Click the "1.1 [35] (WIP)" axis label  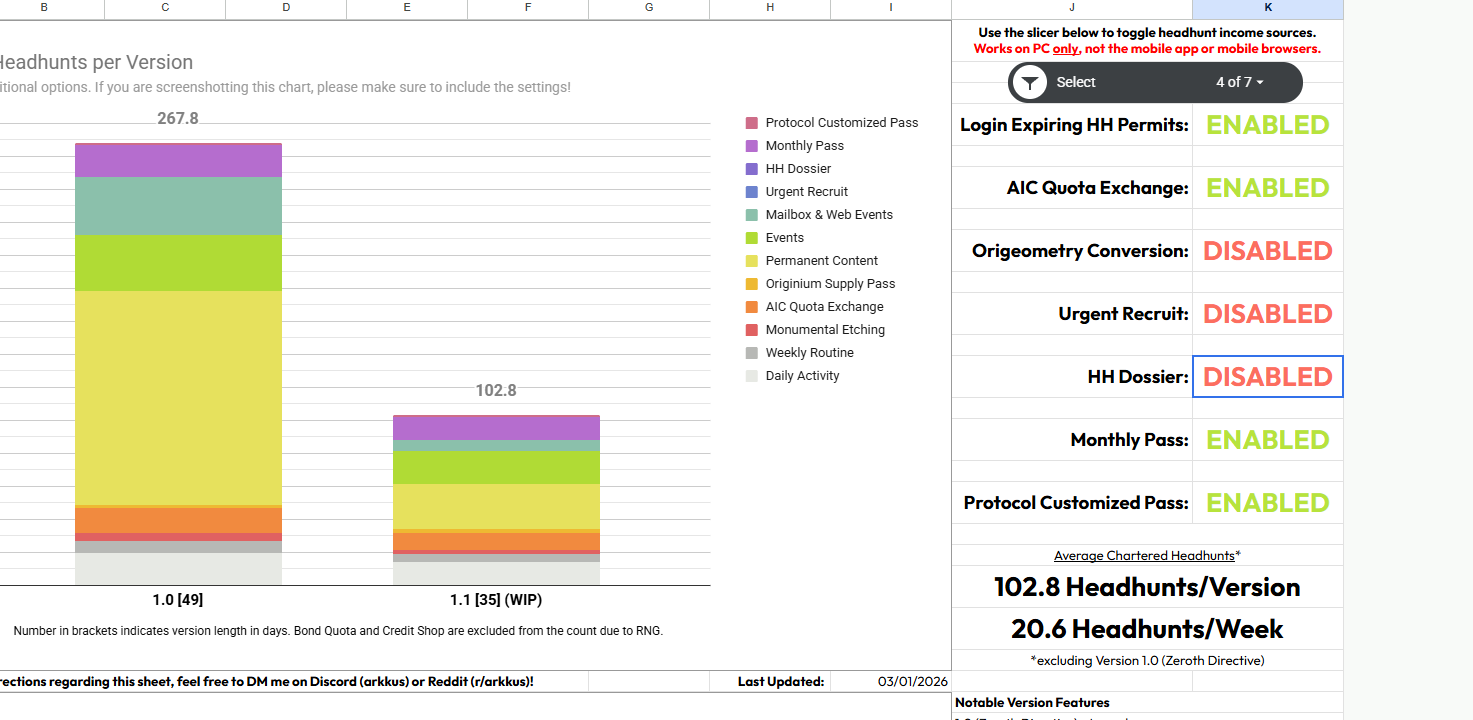pyautogui.click(x=496, y=600)
